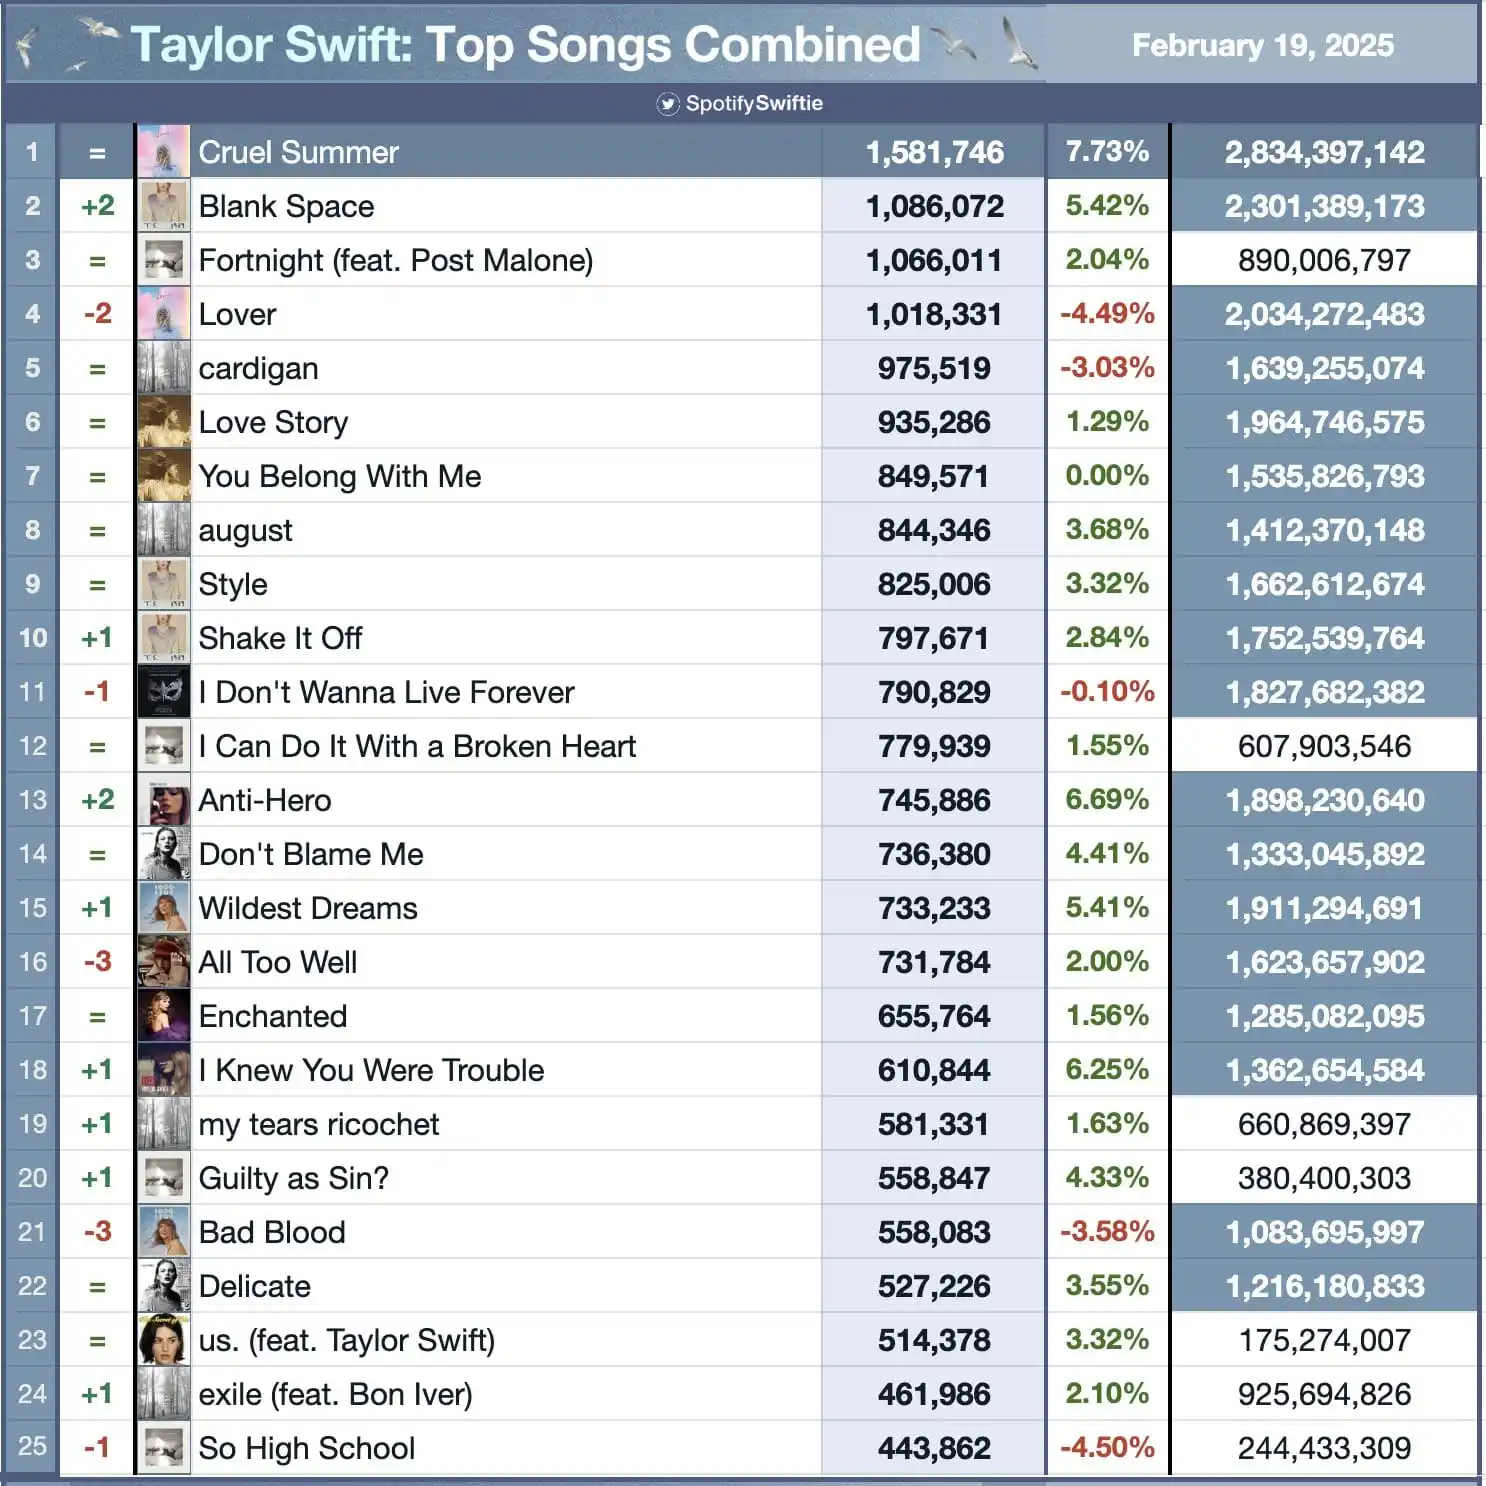1486x1486 pixels.
Task: Click the percent change 7.73%
Action: (1107, 151)
